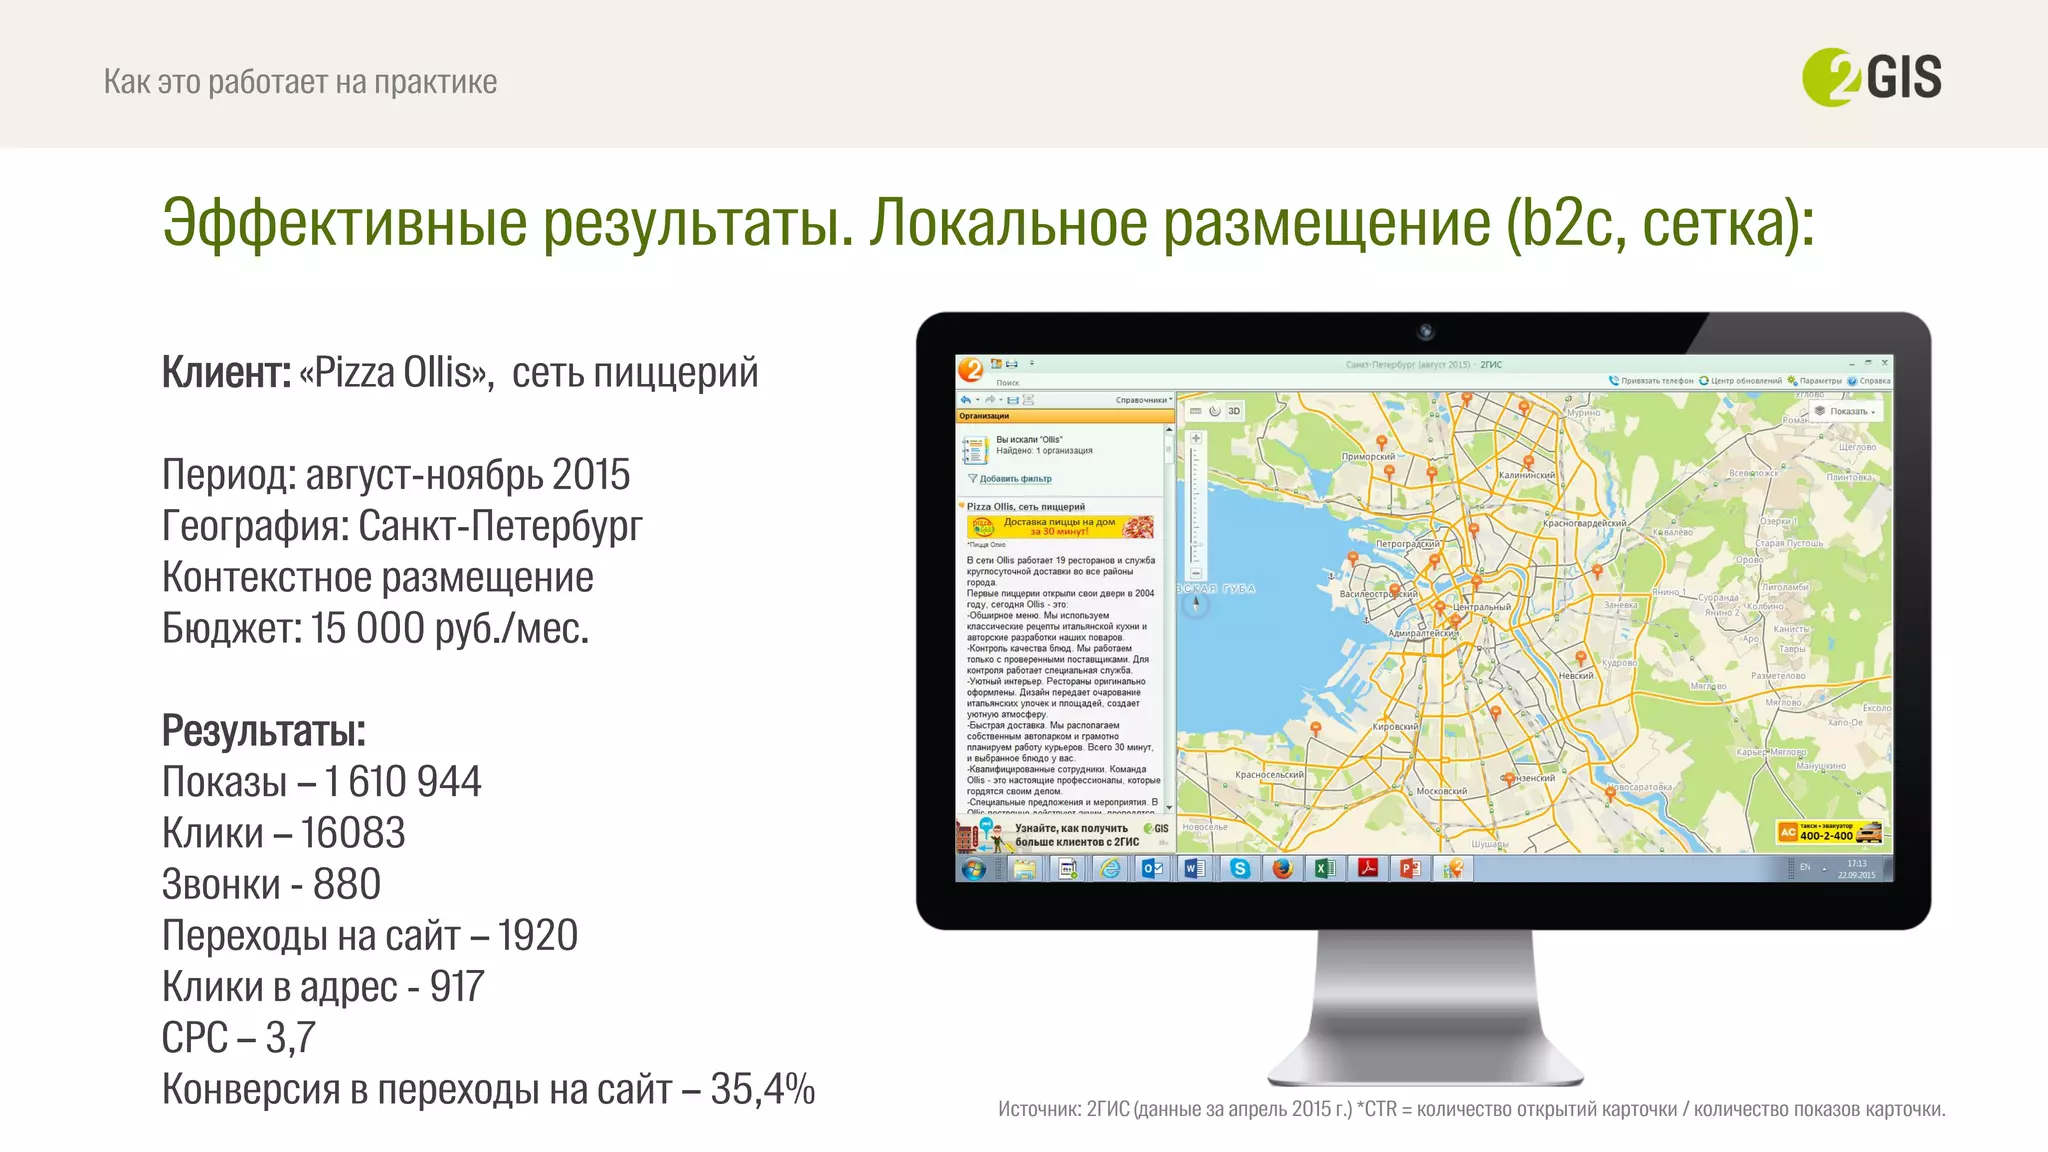Click the orange 2GIS main menu orb
The height and width of the screenshot is (1152, 2048).
[971, 370]
